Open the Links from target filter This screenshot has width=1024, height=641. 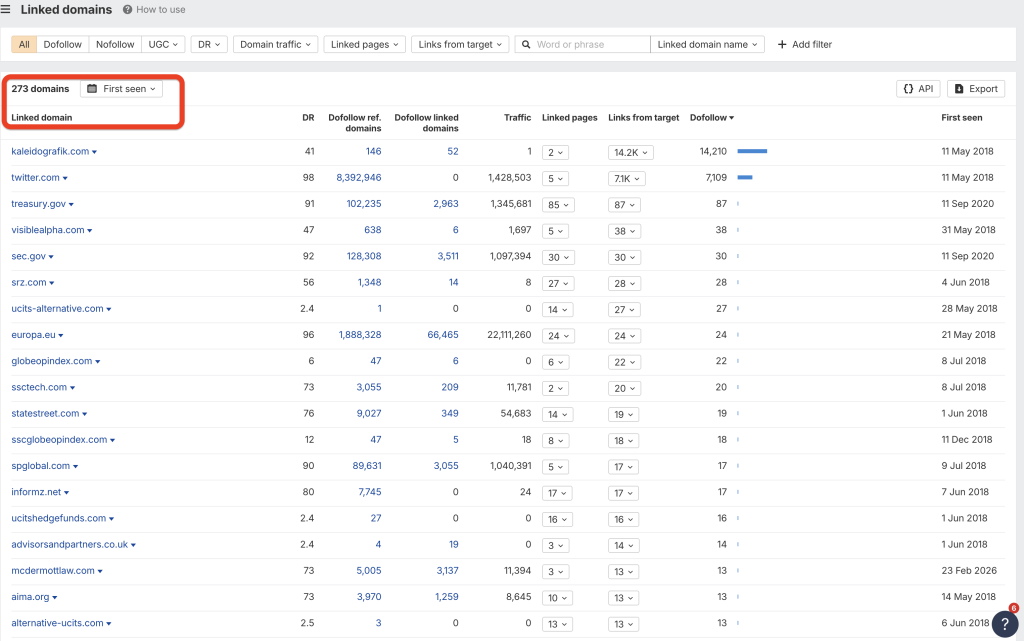(460, 44)
